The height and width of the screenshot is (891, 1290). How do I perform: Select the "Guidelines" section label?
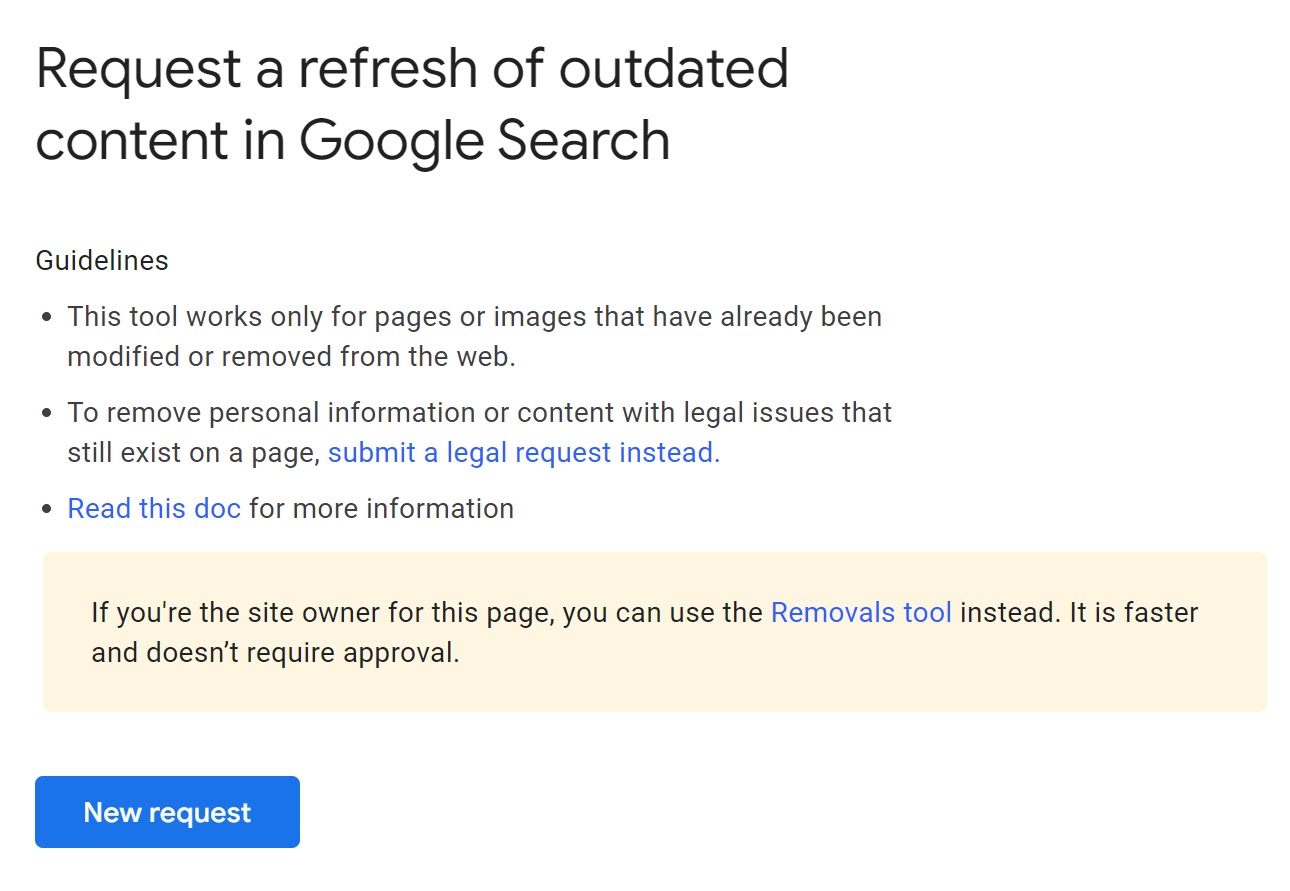(x=102, y=260)
